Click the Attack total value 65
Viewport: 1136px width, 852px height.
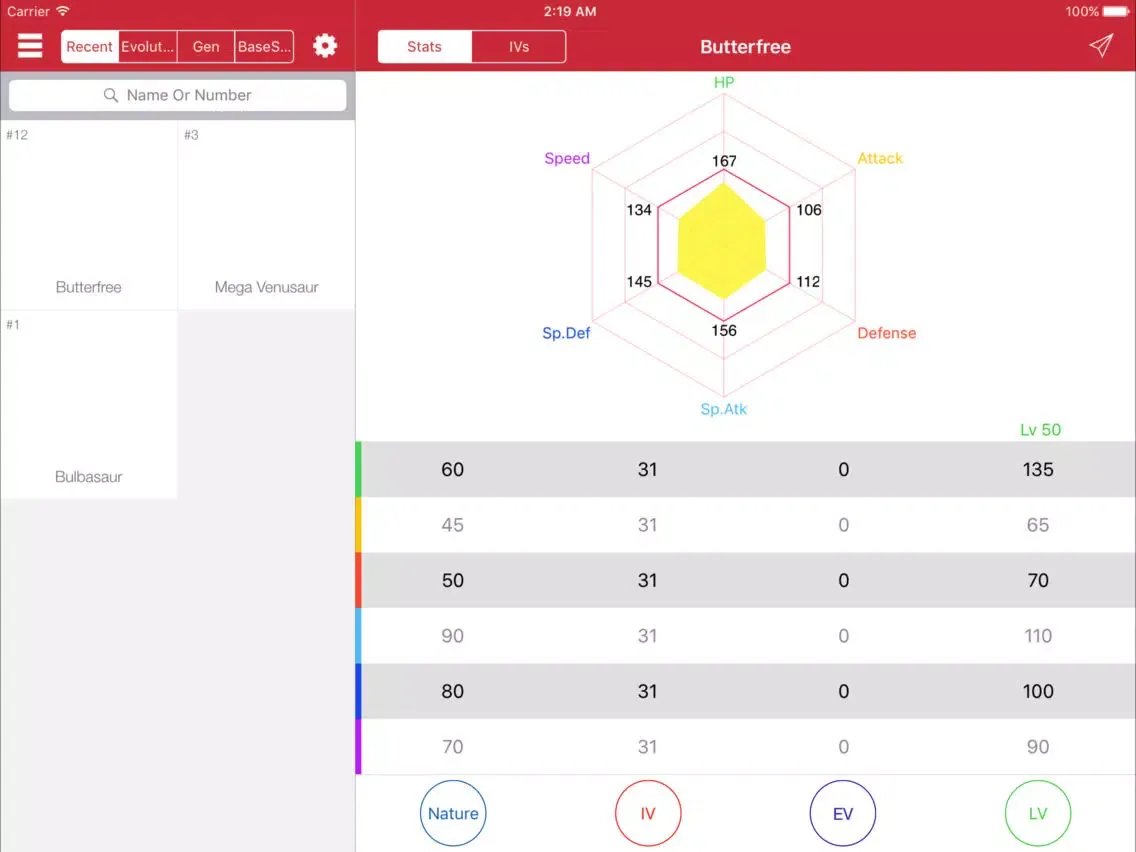(1037, 525)
